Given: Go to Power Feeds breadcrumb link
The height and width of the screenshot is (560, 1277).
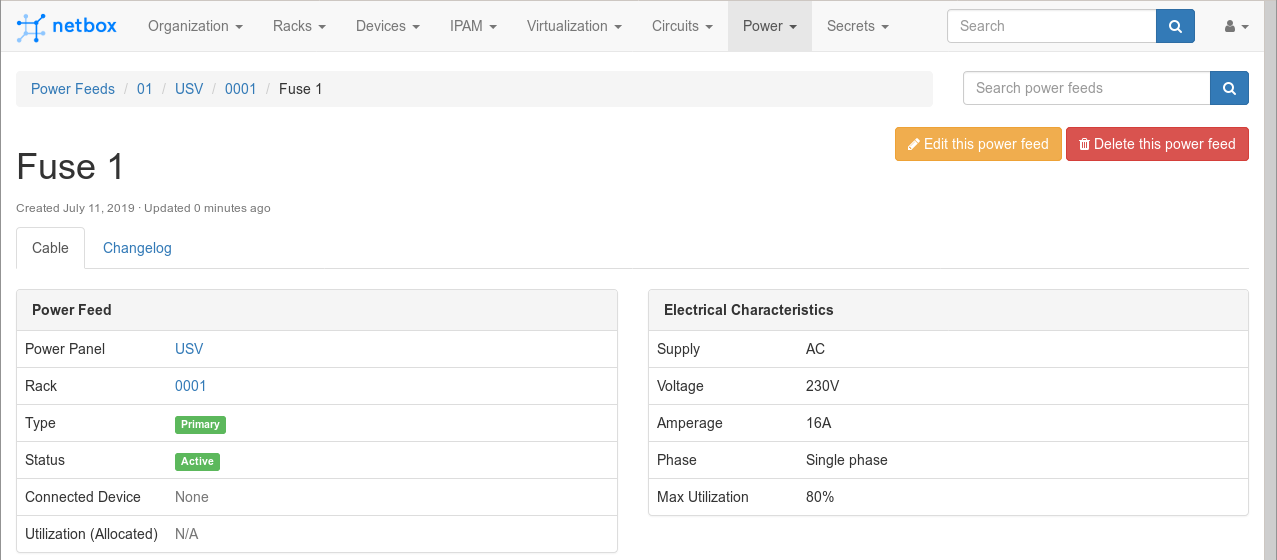Looking at the screenshot, I should (73, 89).
